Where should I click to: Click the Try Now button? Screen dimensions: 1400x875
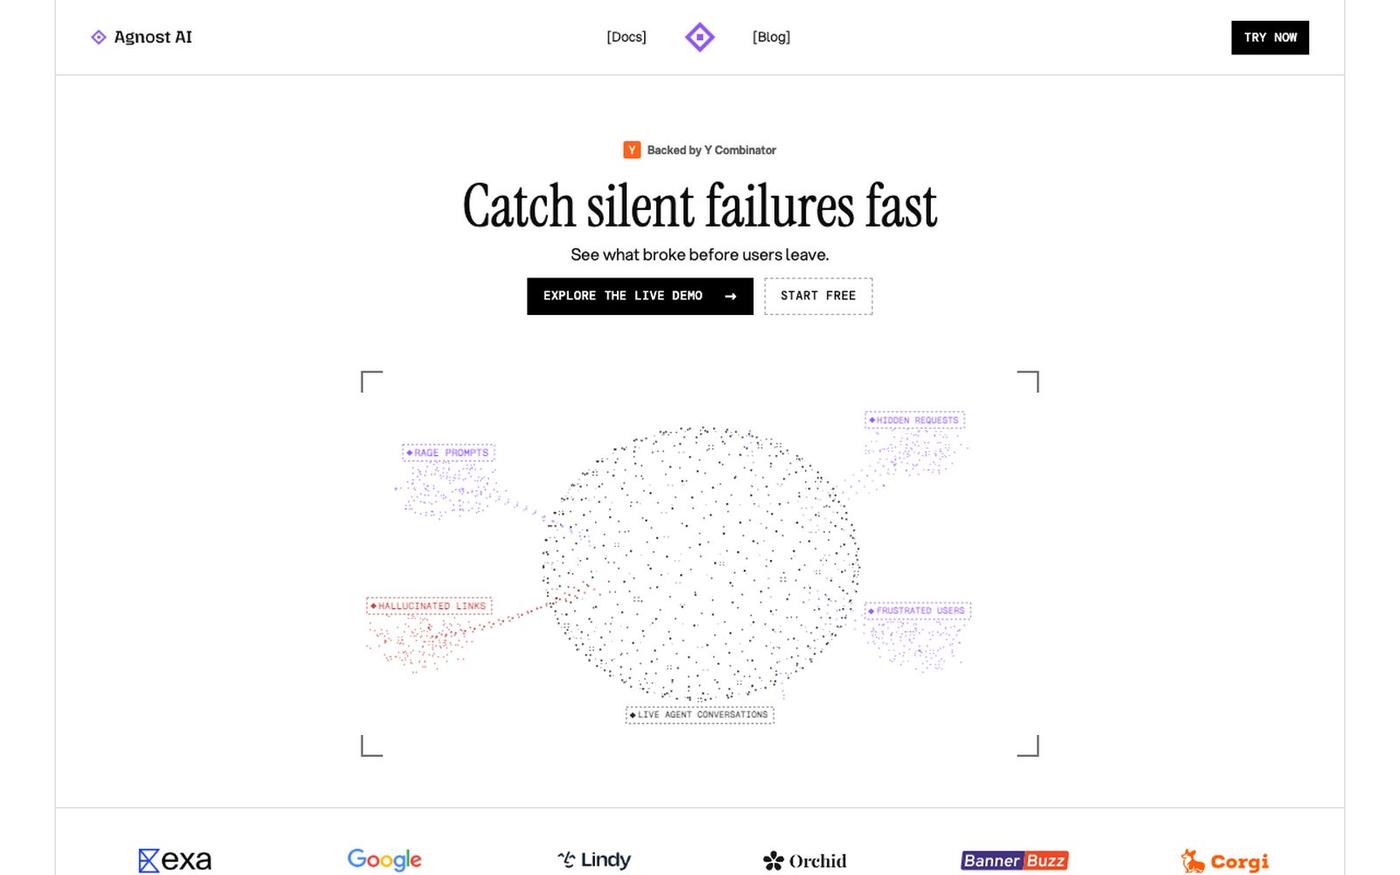pyautogui.click(x=1270, y=38)
